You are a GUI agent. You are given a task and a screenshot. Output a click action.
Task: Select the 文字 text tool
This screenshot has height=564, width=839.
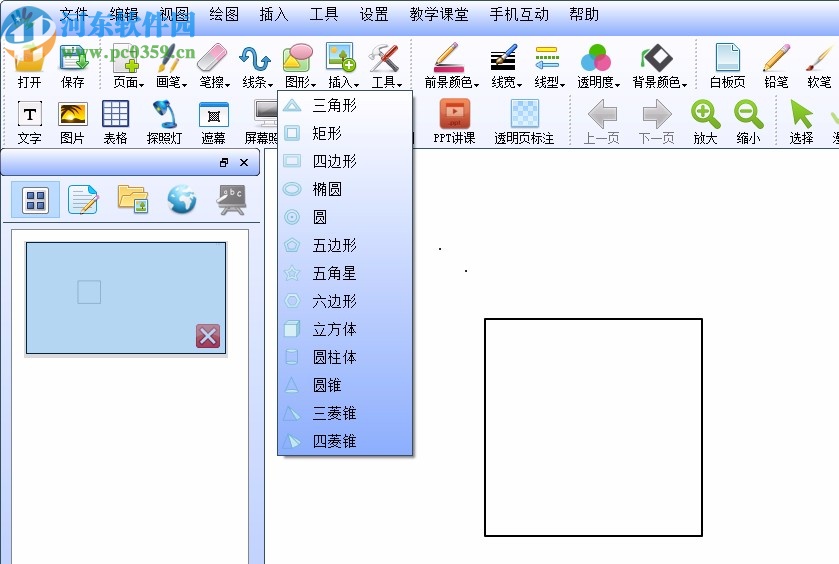[x=29, y=123]
